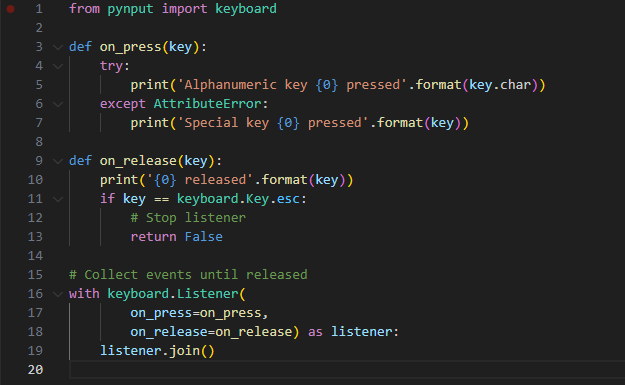Click the 'Stop listener' comment

pos(188,218)
